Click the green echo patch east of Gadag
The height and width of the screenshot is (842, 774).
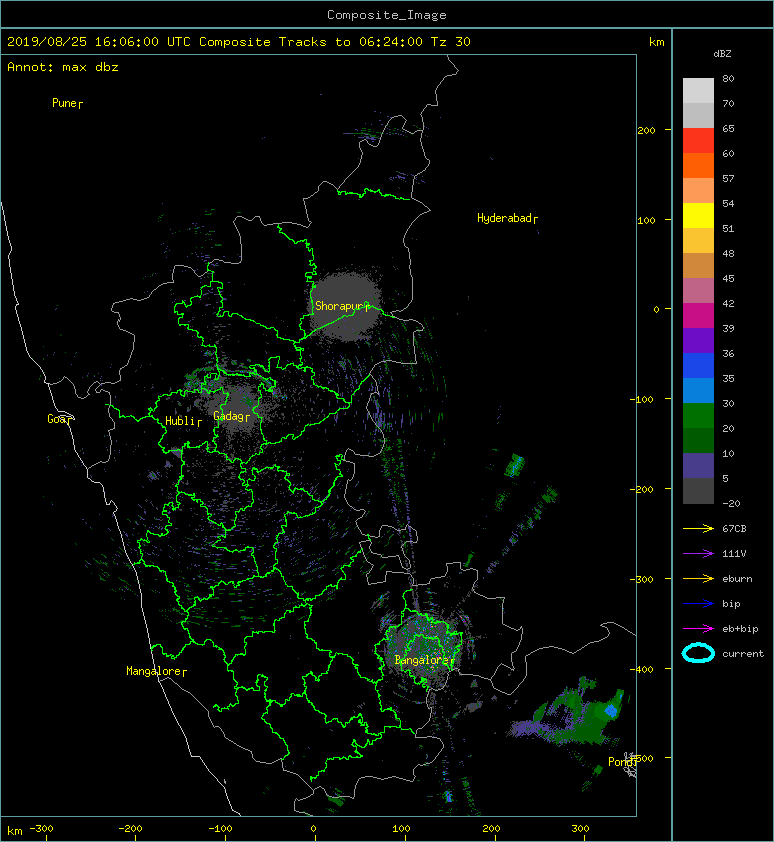coord(248,401)
